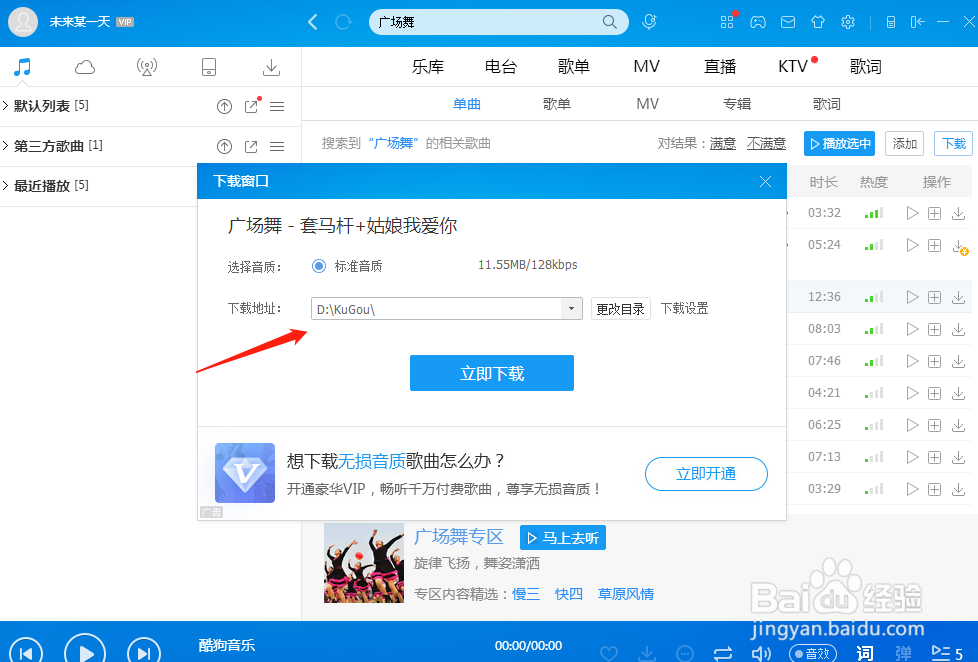Switch to the 乐库 tab

tap(428, 67)
